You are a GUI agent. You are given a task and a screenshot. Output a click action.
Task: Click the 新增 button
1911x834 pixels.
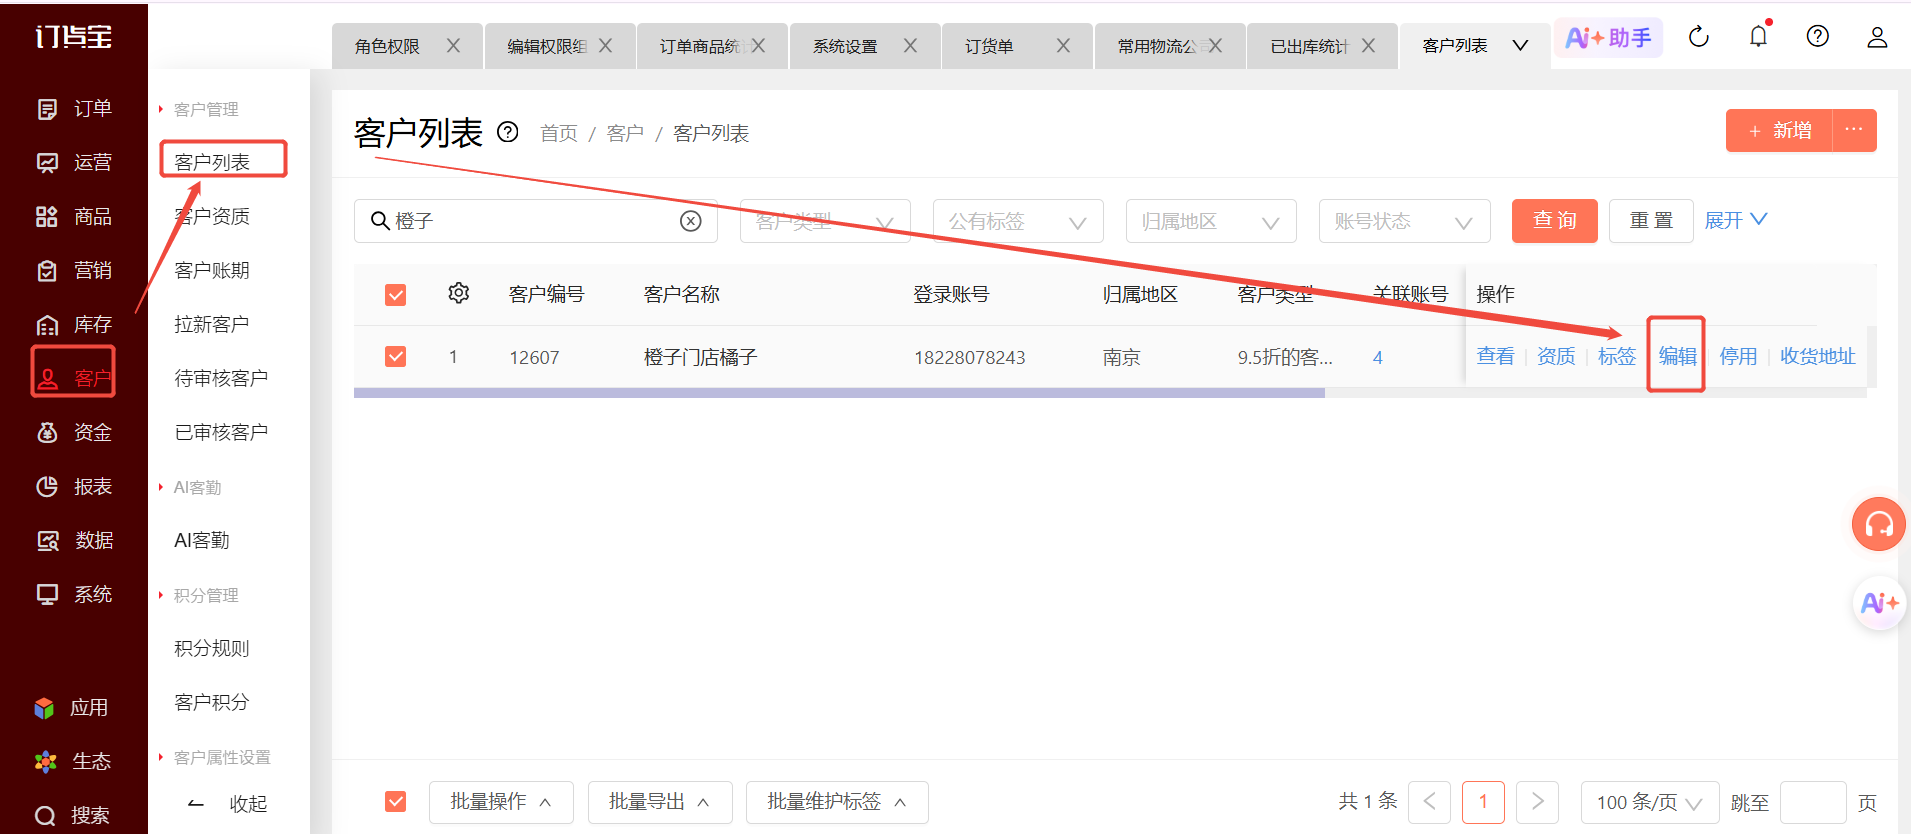click(1780, 130)
